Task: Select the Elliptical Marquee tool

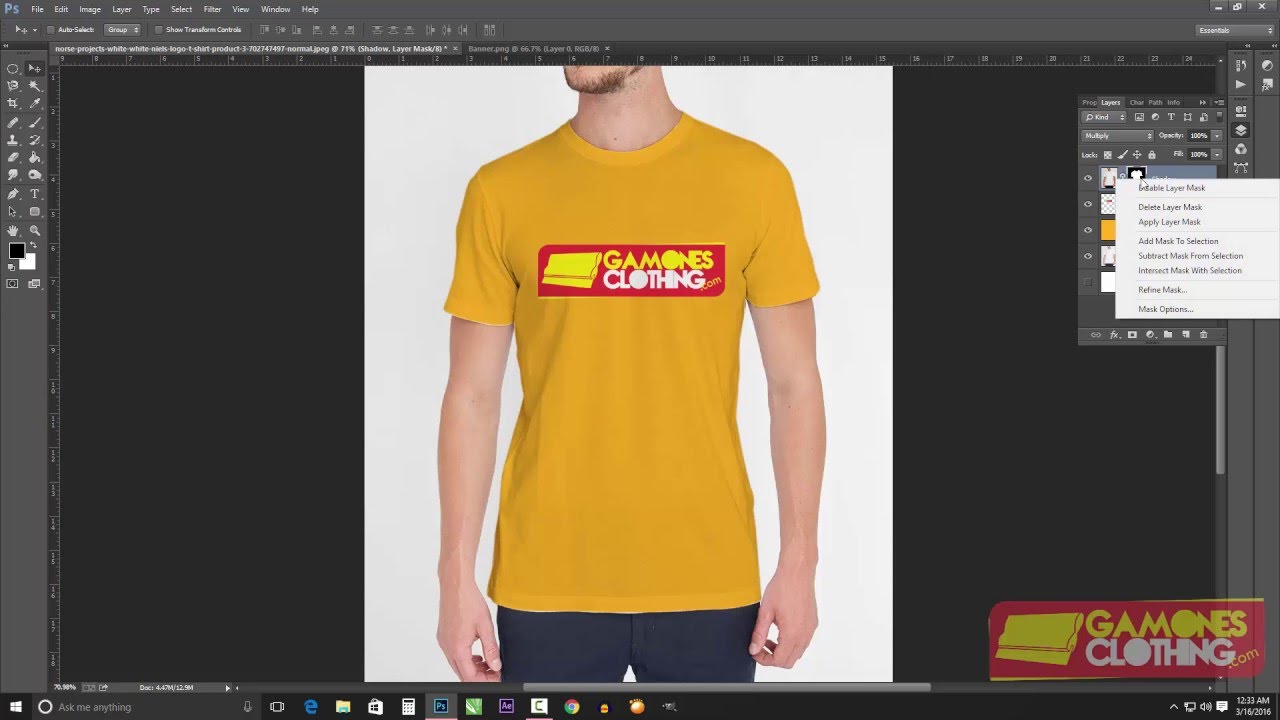Action: 13,69
